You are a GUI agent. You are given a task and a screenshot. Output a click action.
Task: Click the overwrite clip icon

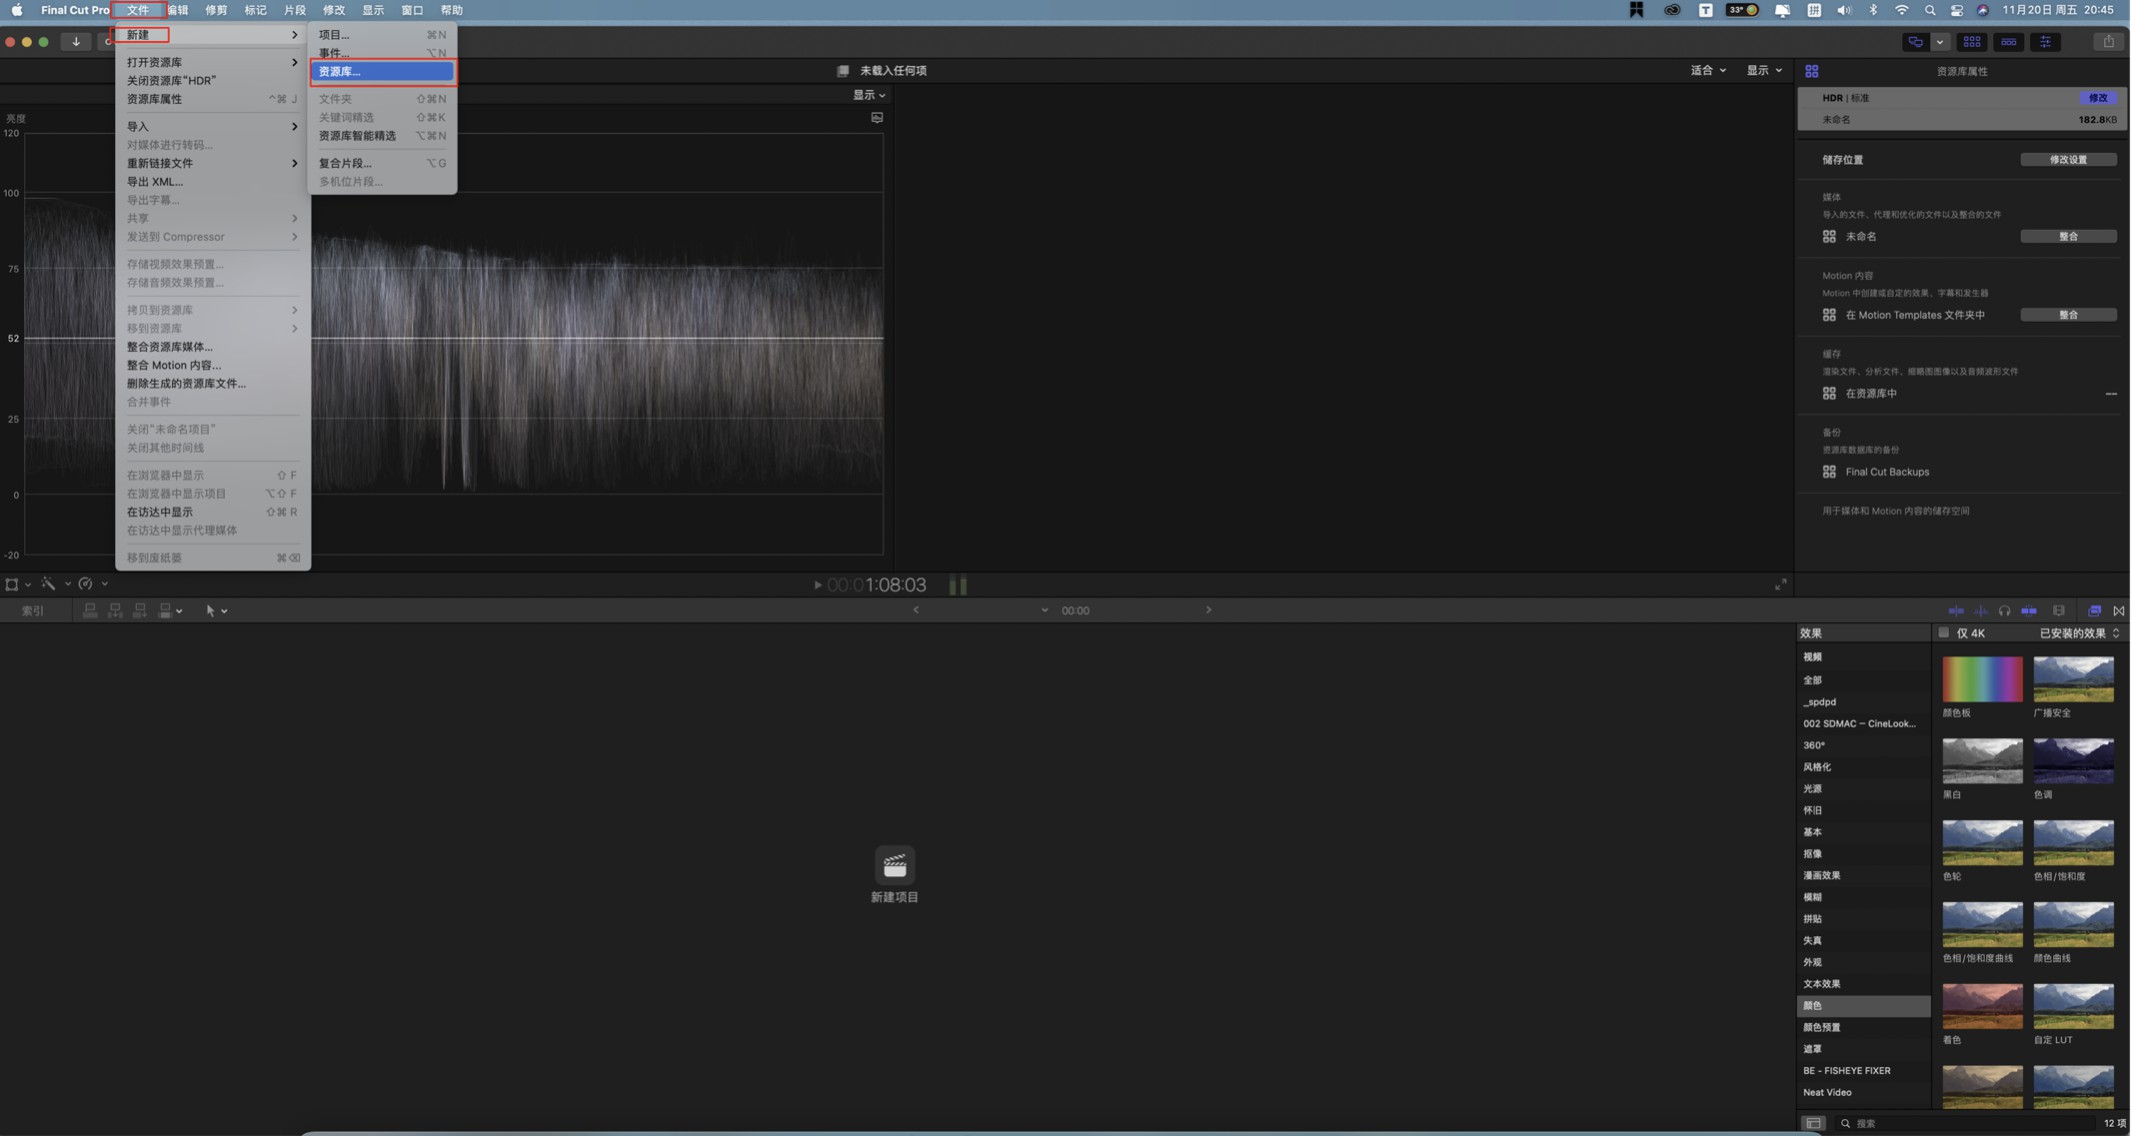tap(165, 611)
